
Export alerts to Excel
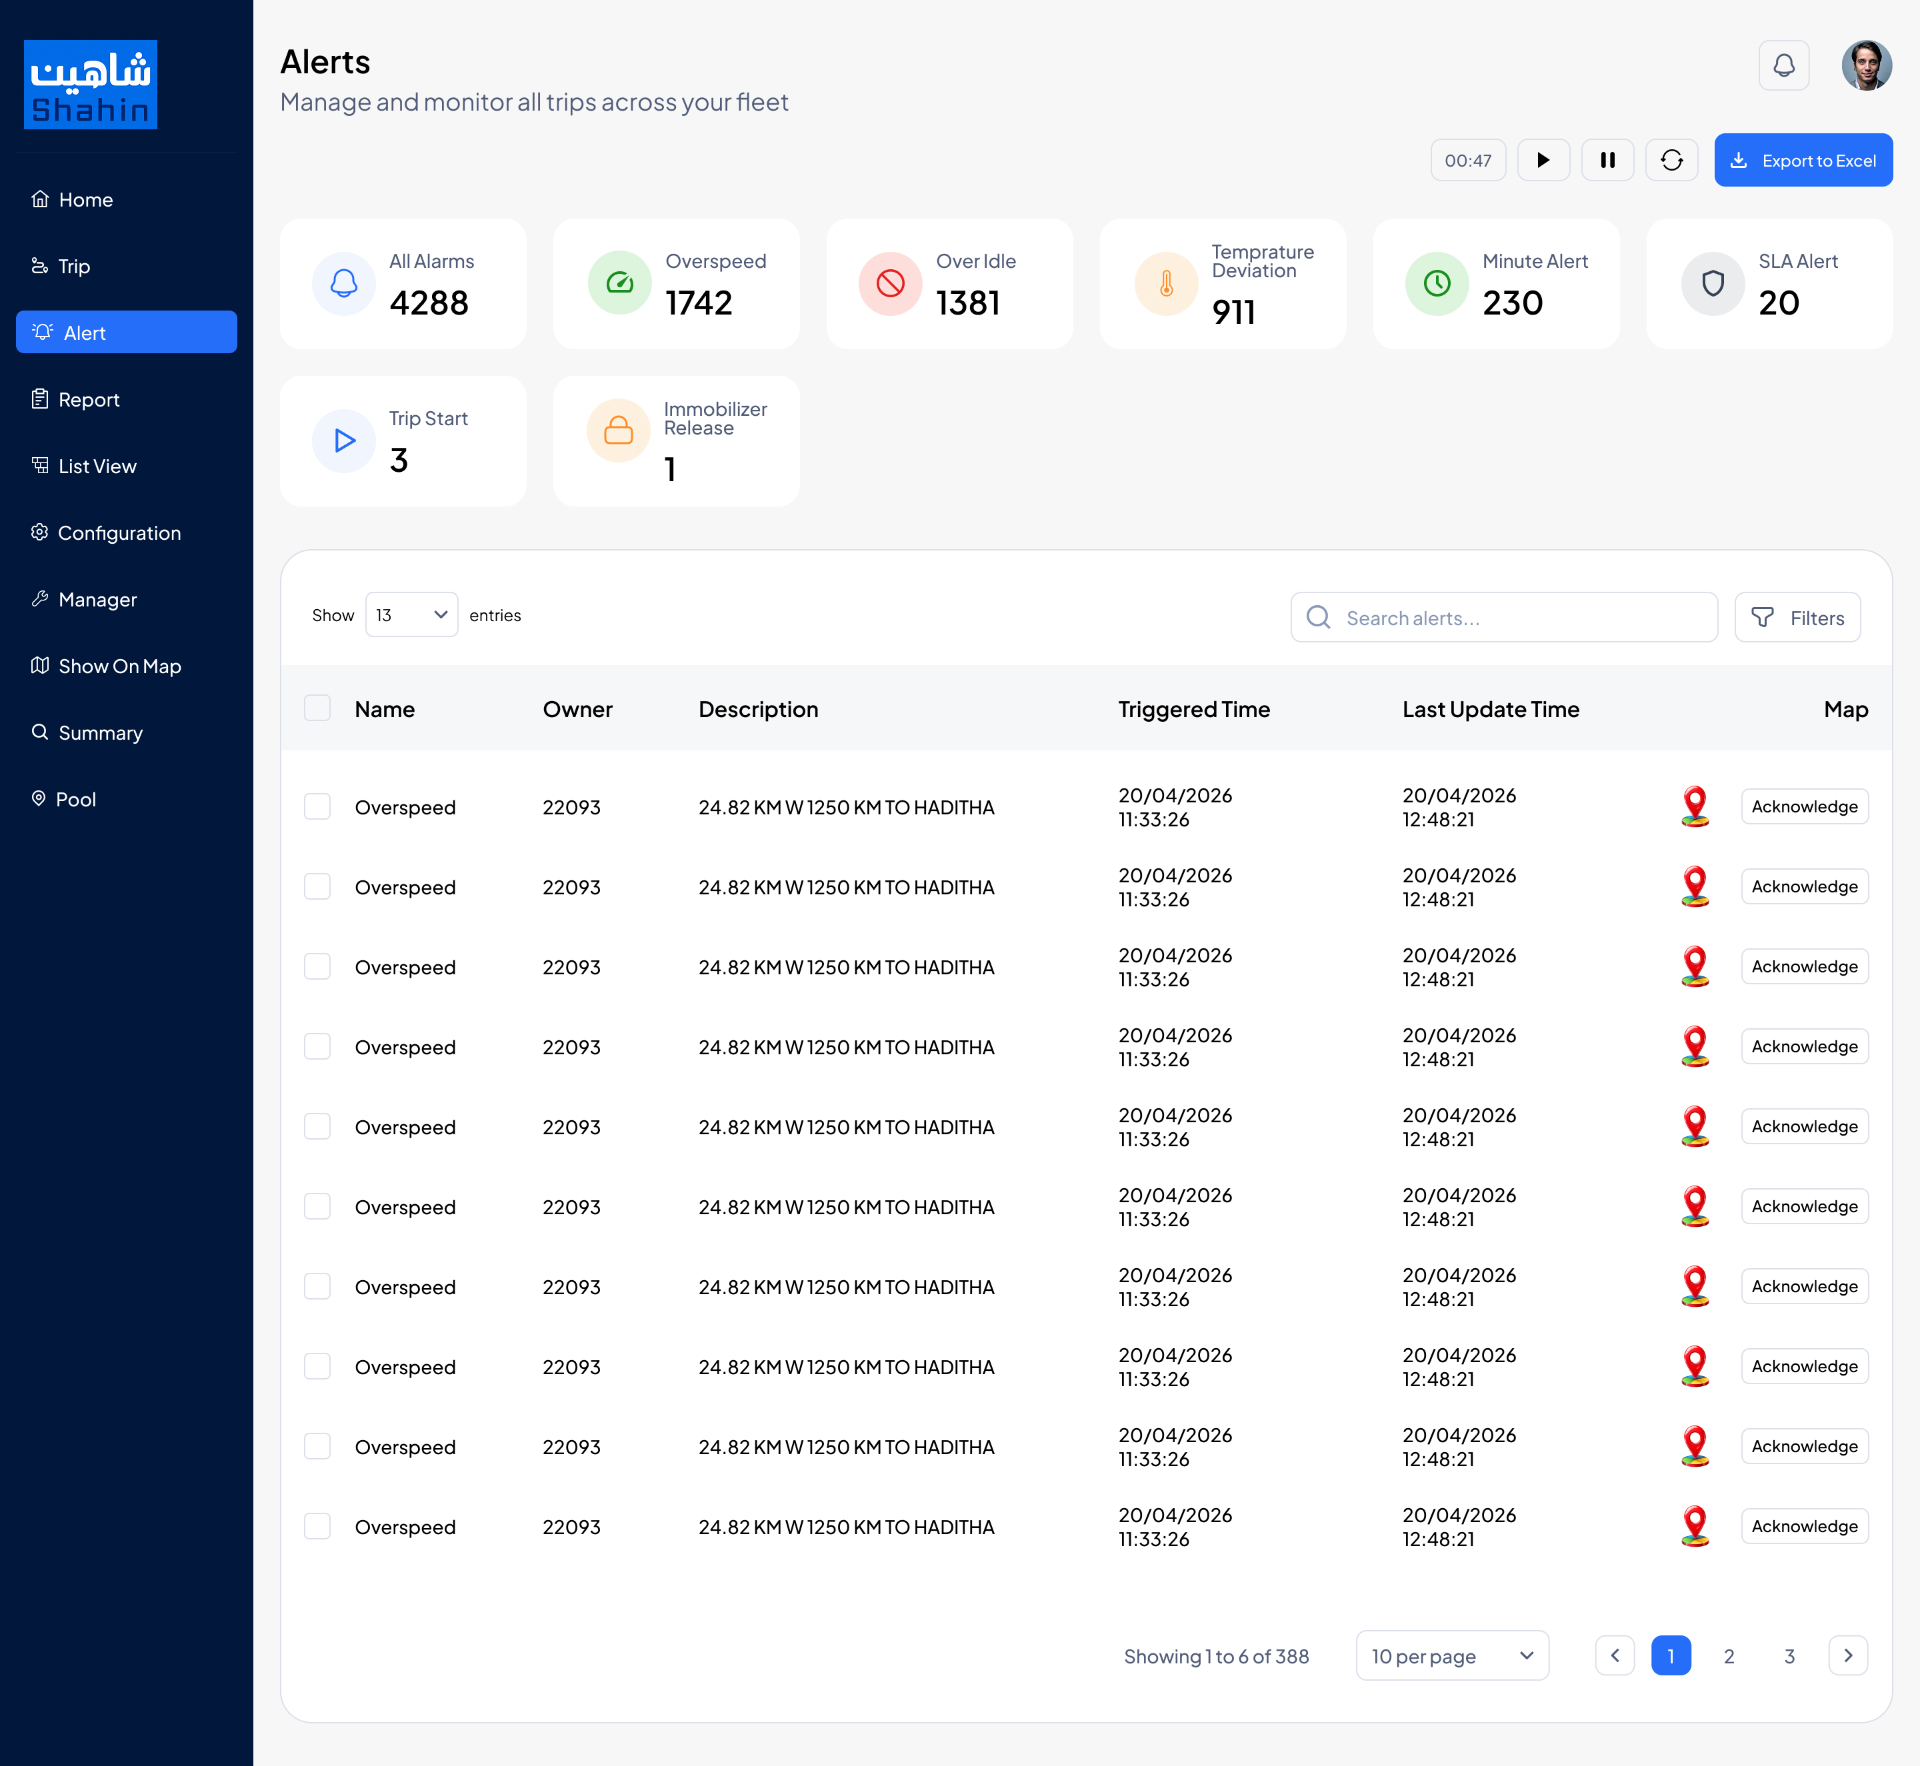[x=1803, y=160]
